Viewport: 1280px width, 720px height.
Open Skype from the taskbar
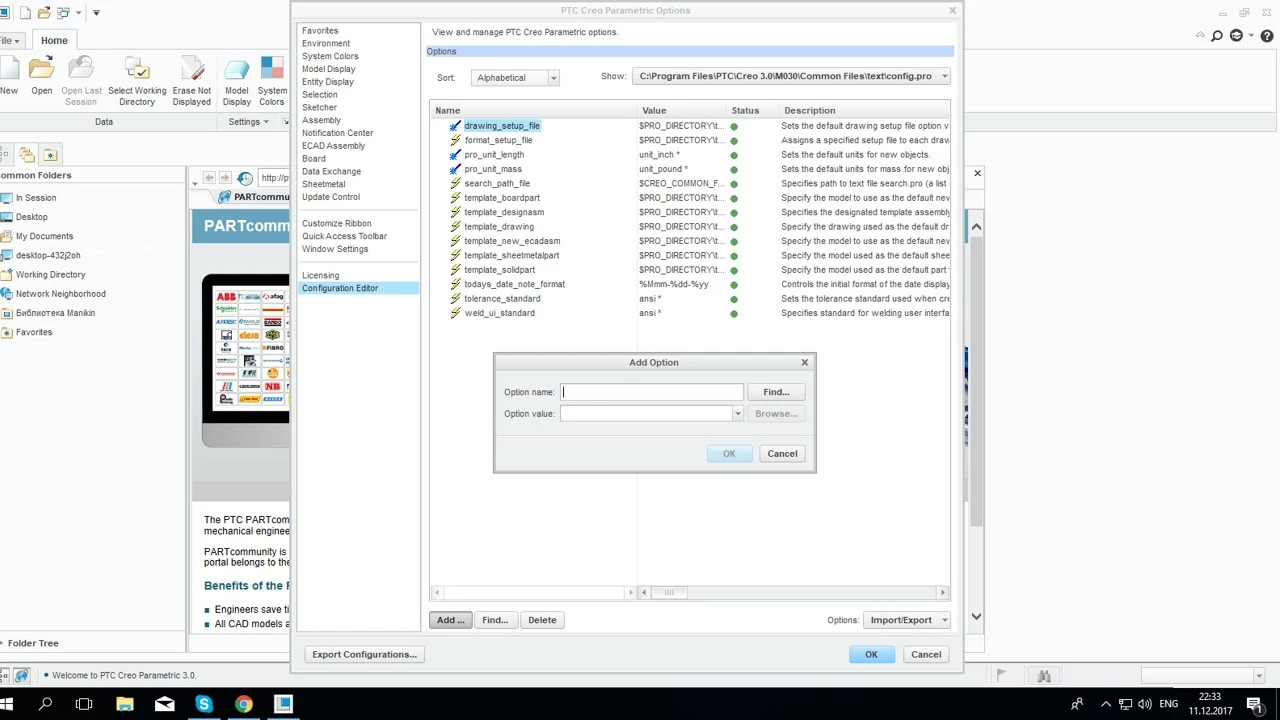coord(204,704)
